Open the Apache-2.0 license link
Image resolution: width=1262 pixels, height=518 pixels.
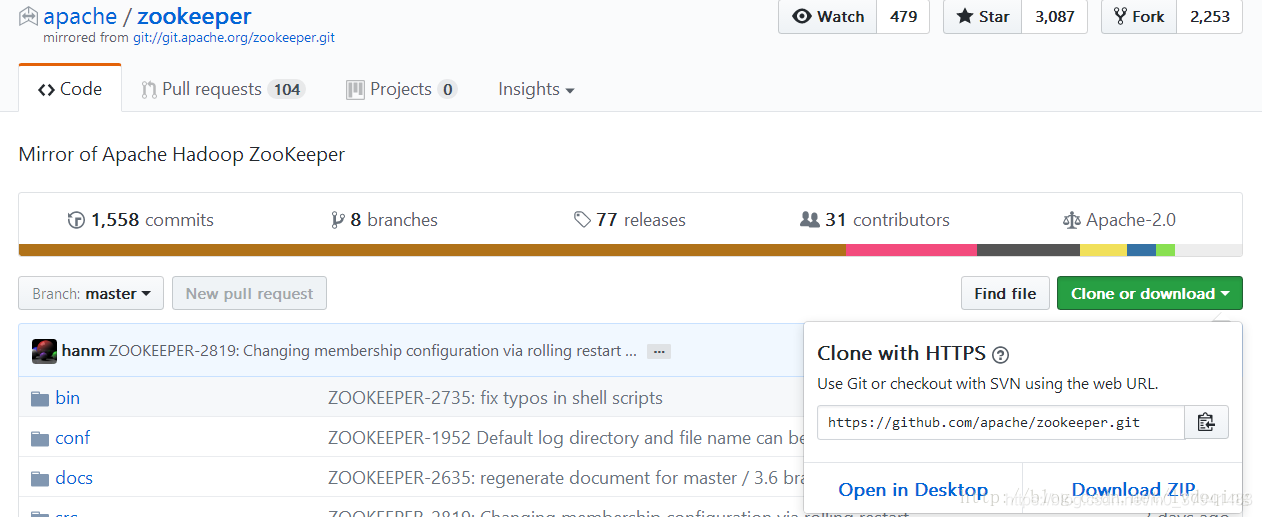(1119, 220)
